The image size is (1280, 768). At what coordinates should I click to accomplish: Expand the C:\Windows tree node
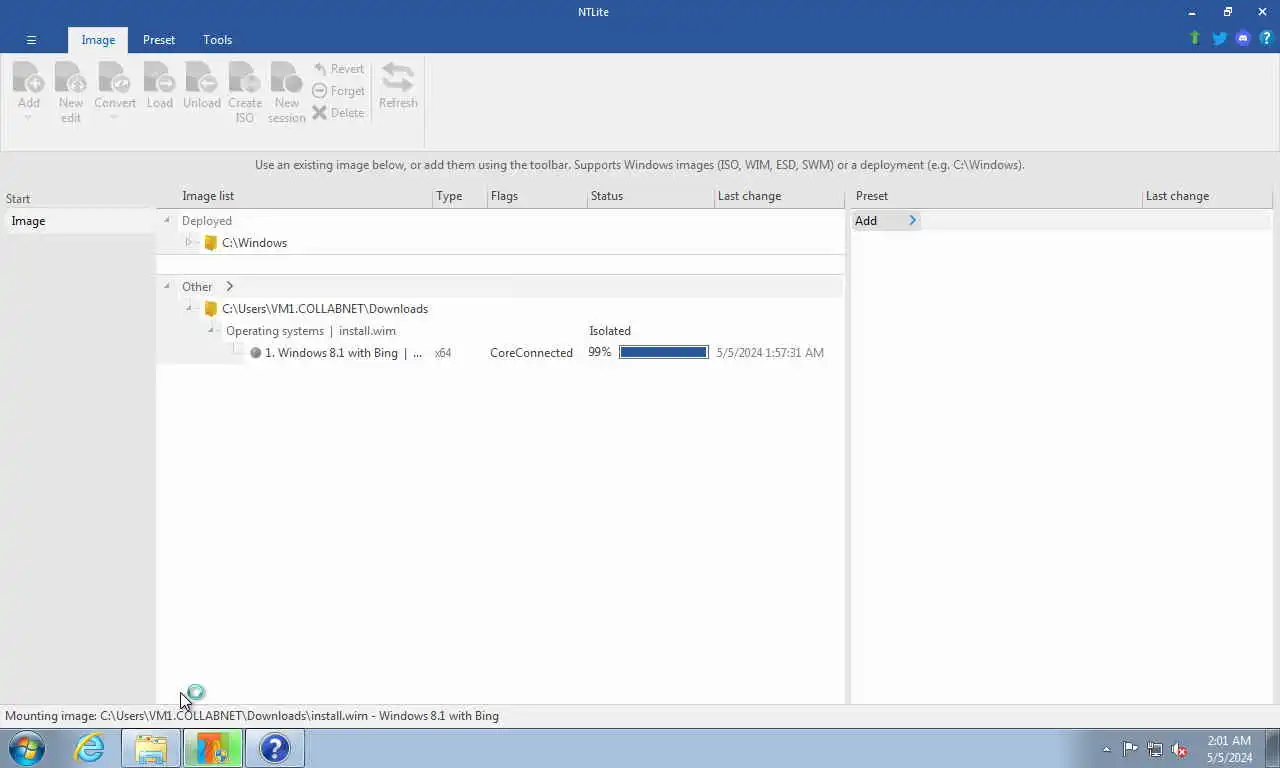(x=188, y=242)
